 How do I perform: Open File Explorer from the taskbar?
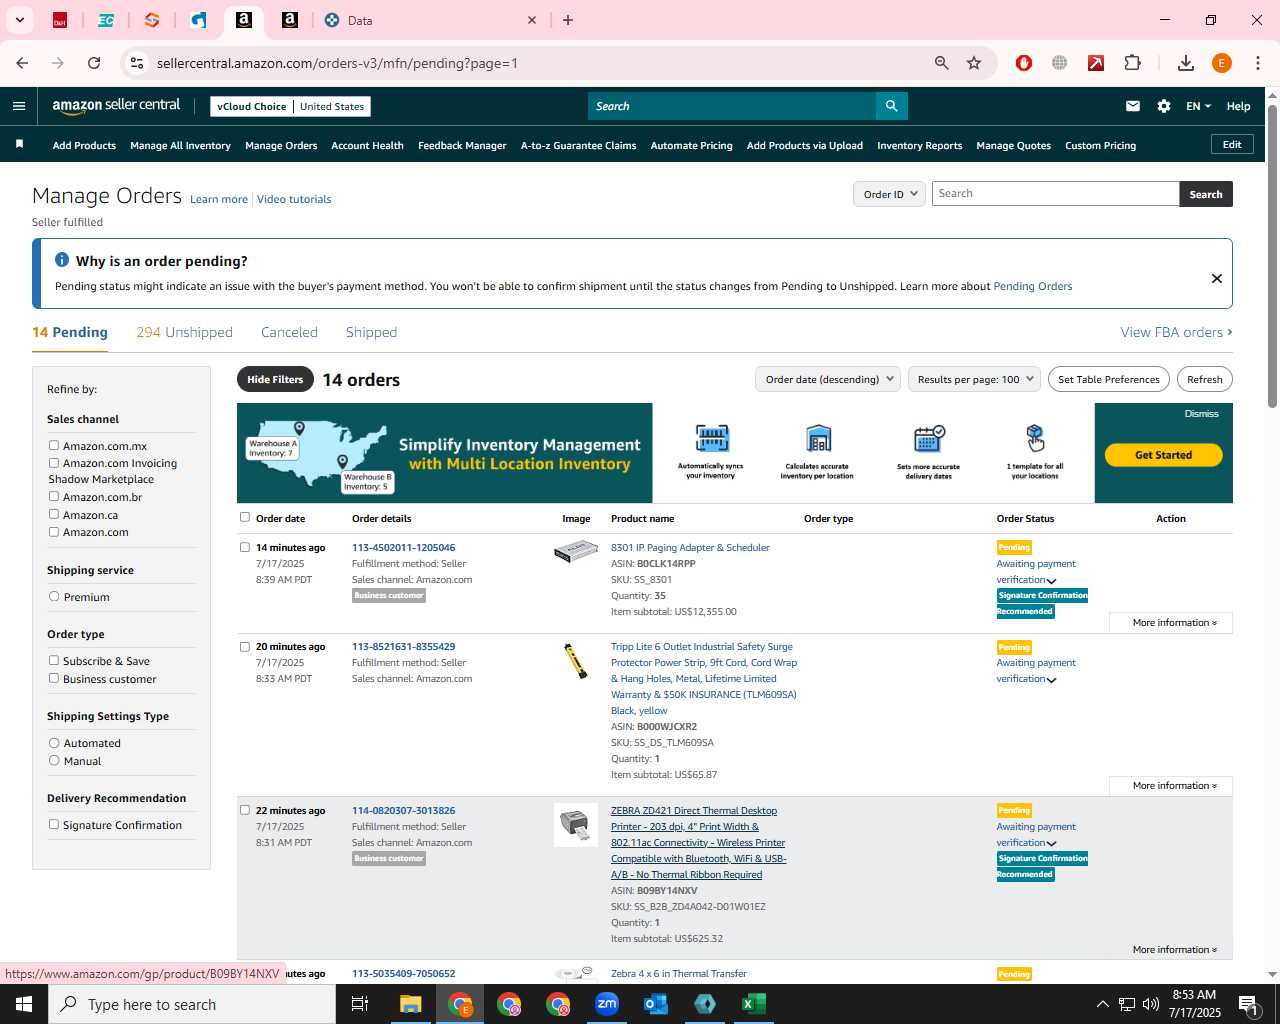[411, 1004]
